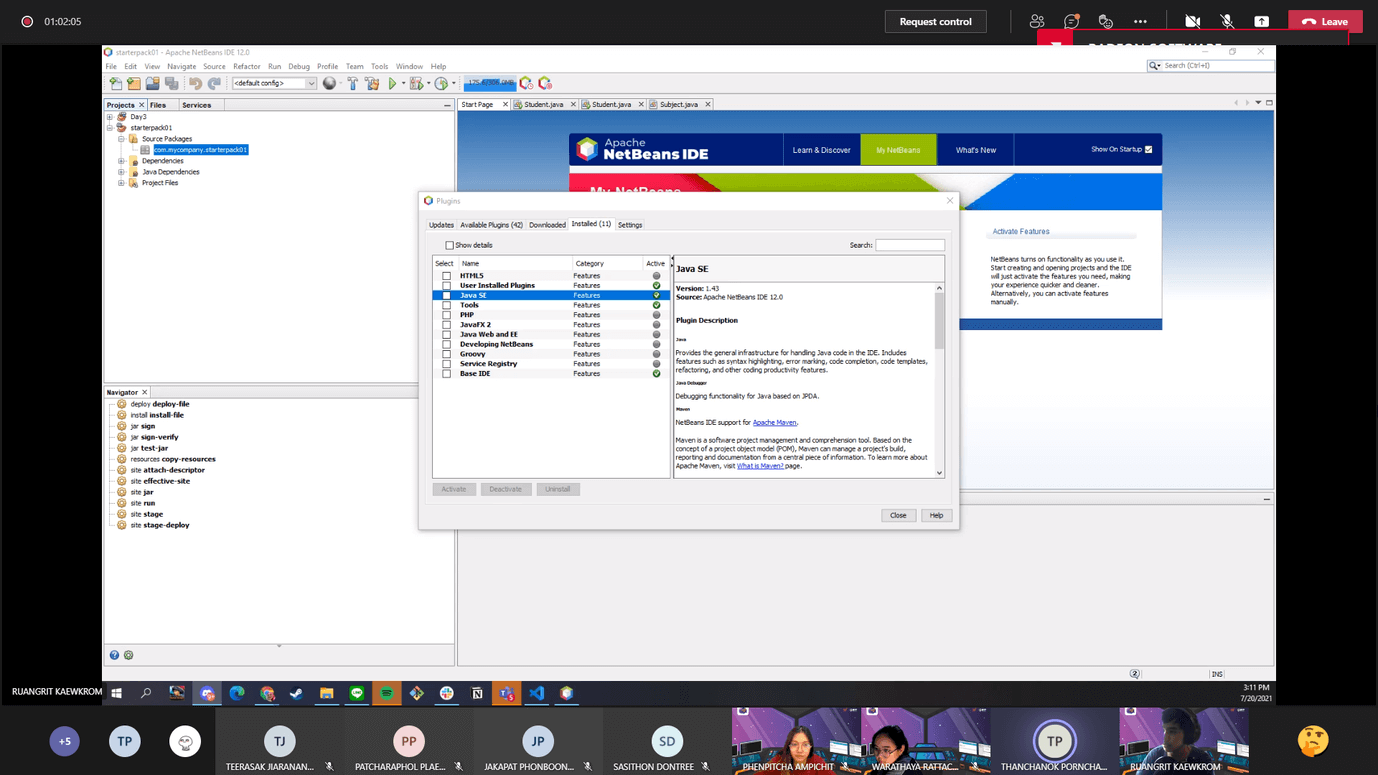Image resolution: width=1378 pixels, height=775 pixels.
Task: Close the Plugins dialog via Close button
Action: [898, 515]
